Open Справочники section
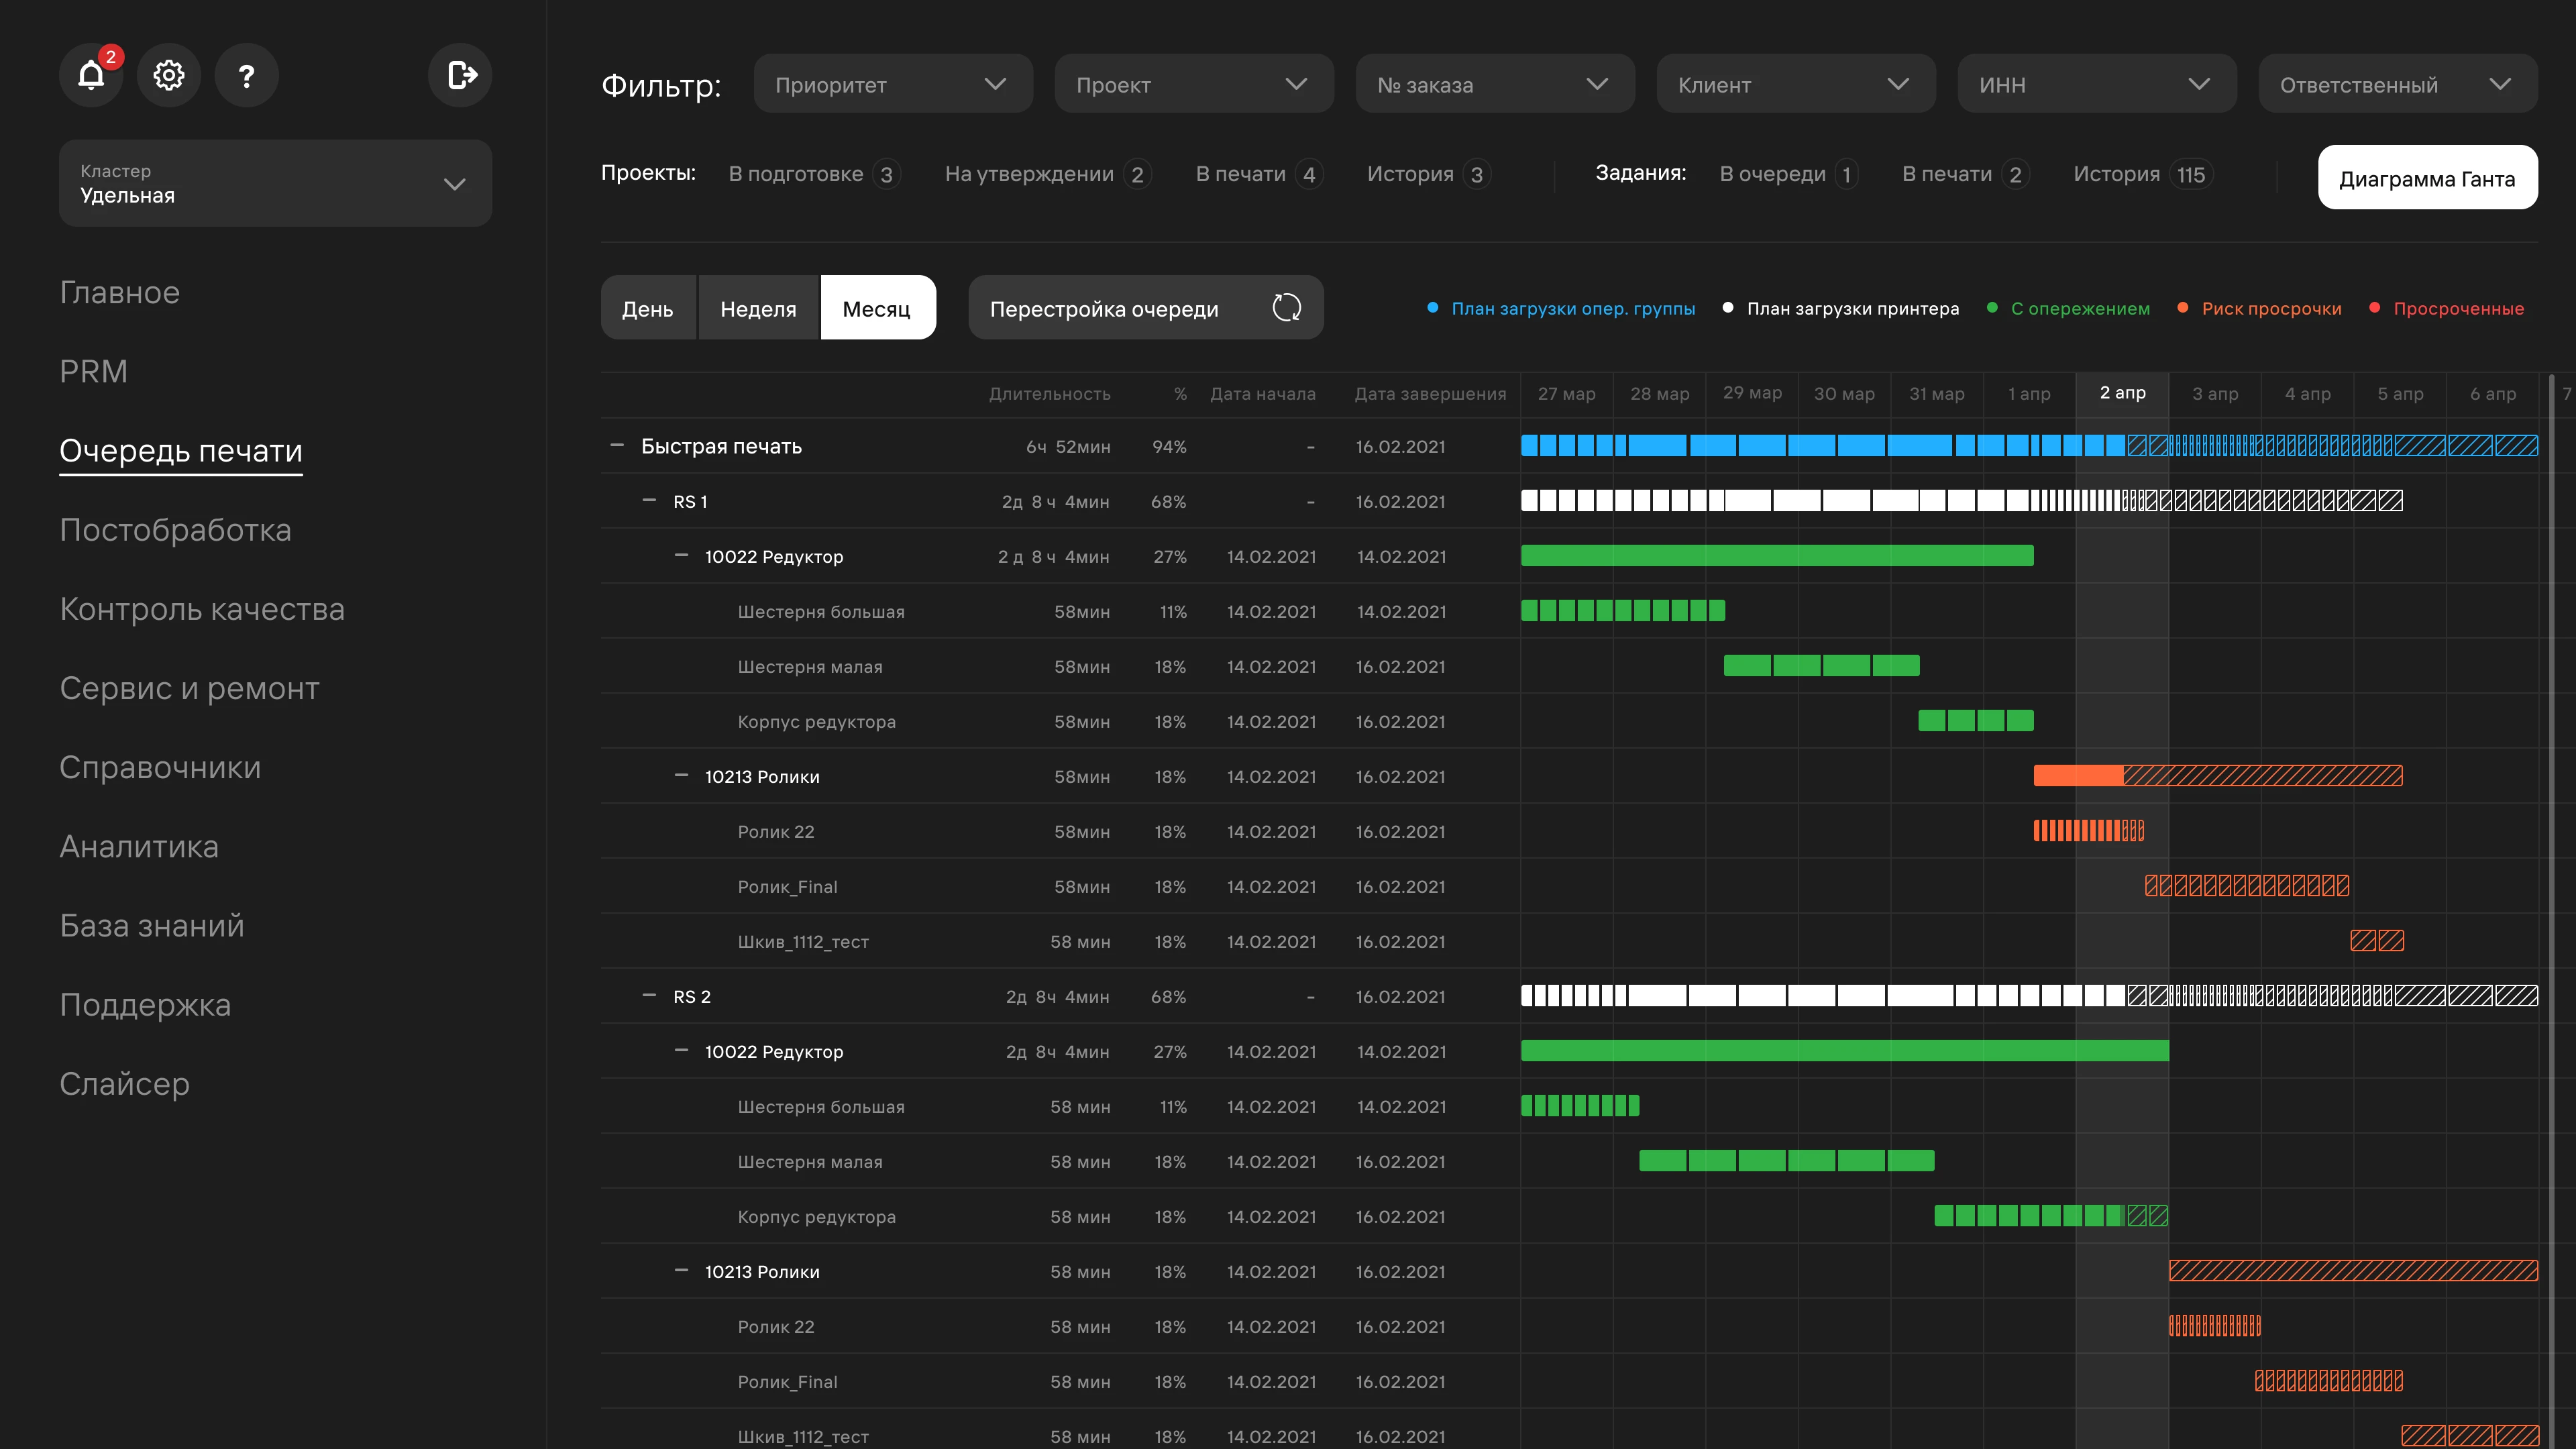The image size is (2576, 1449). pos(160,767)
